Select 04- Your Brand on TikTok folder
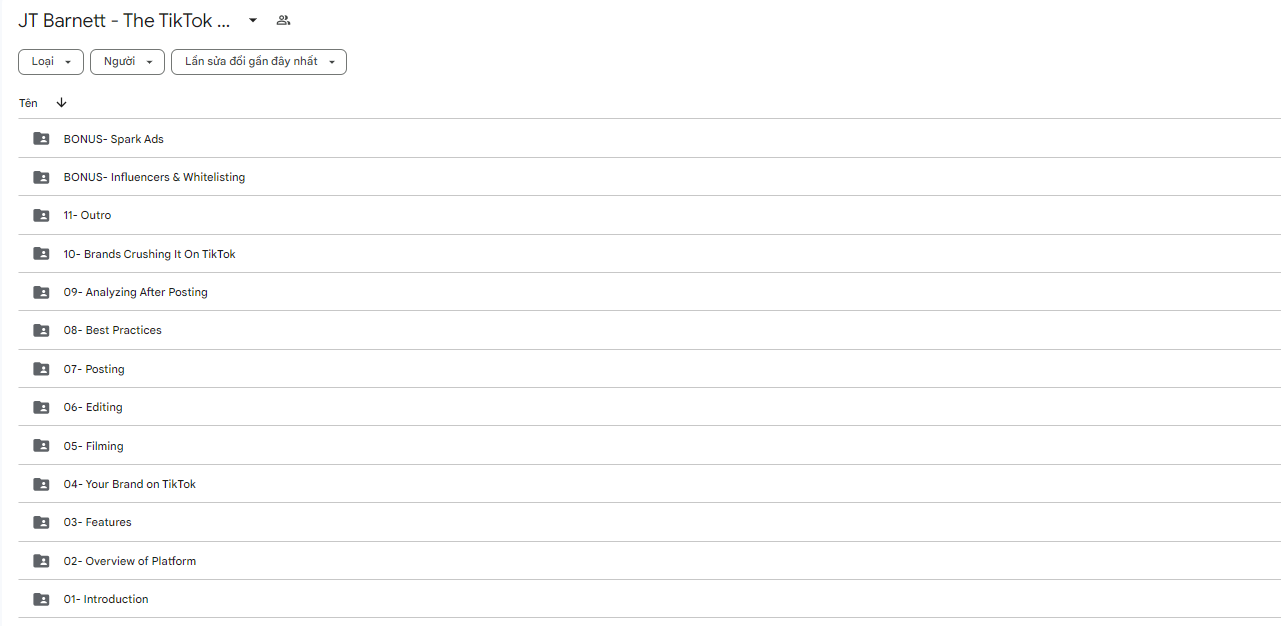 click(649, 484)
